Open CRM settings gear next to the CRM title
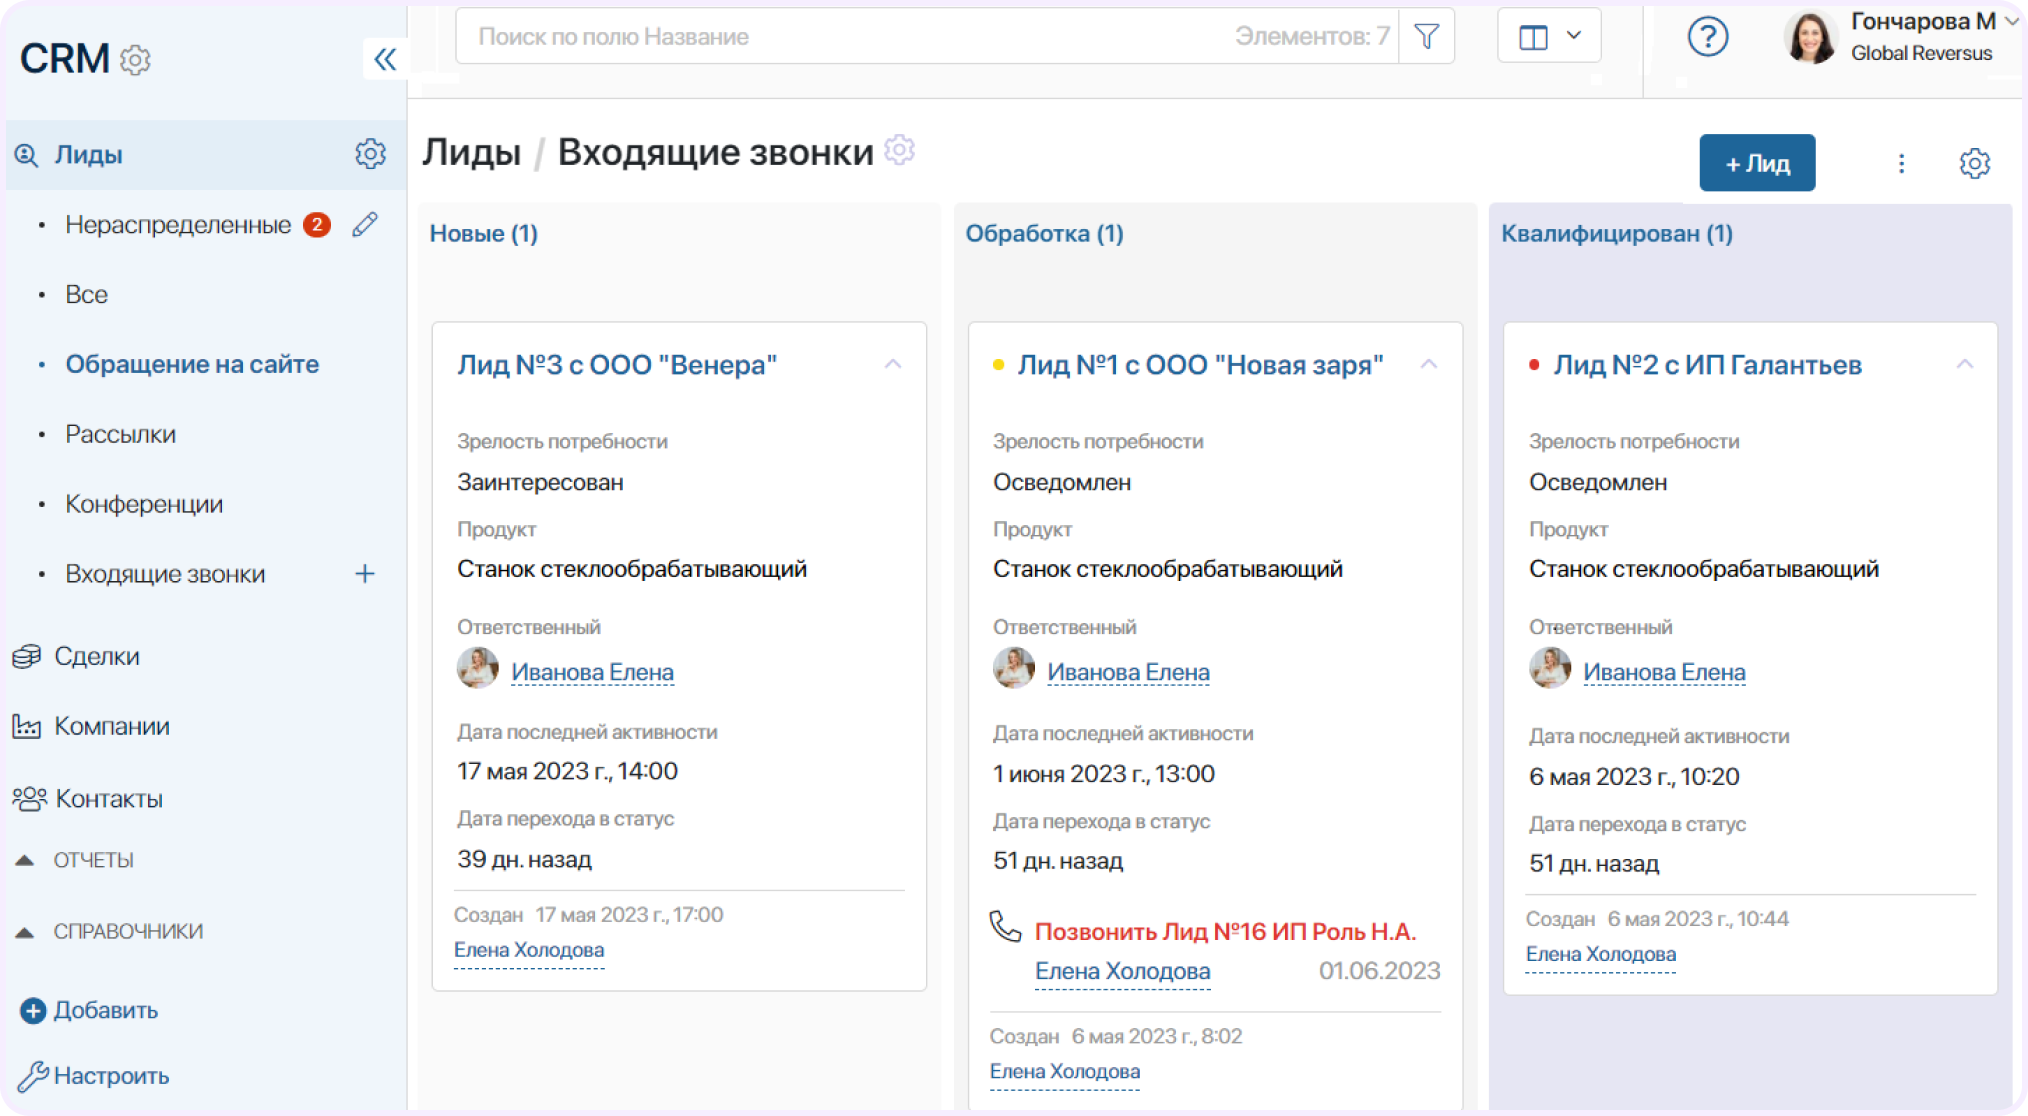 tap(135, 60)
